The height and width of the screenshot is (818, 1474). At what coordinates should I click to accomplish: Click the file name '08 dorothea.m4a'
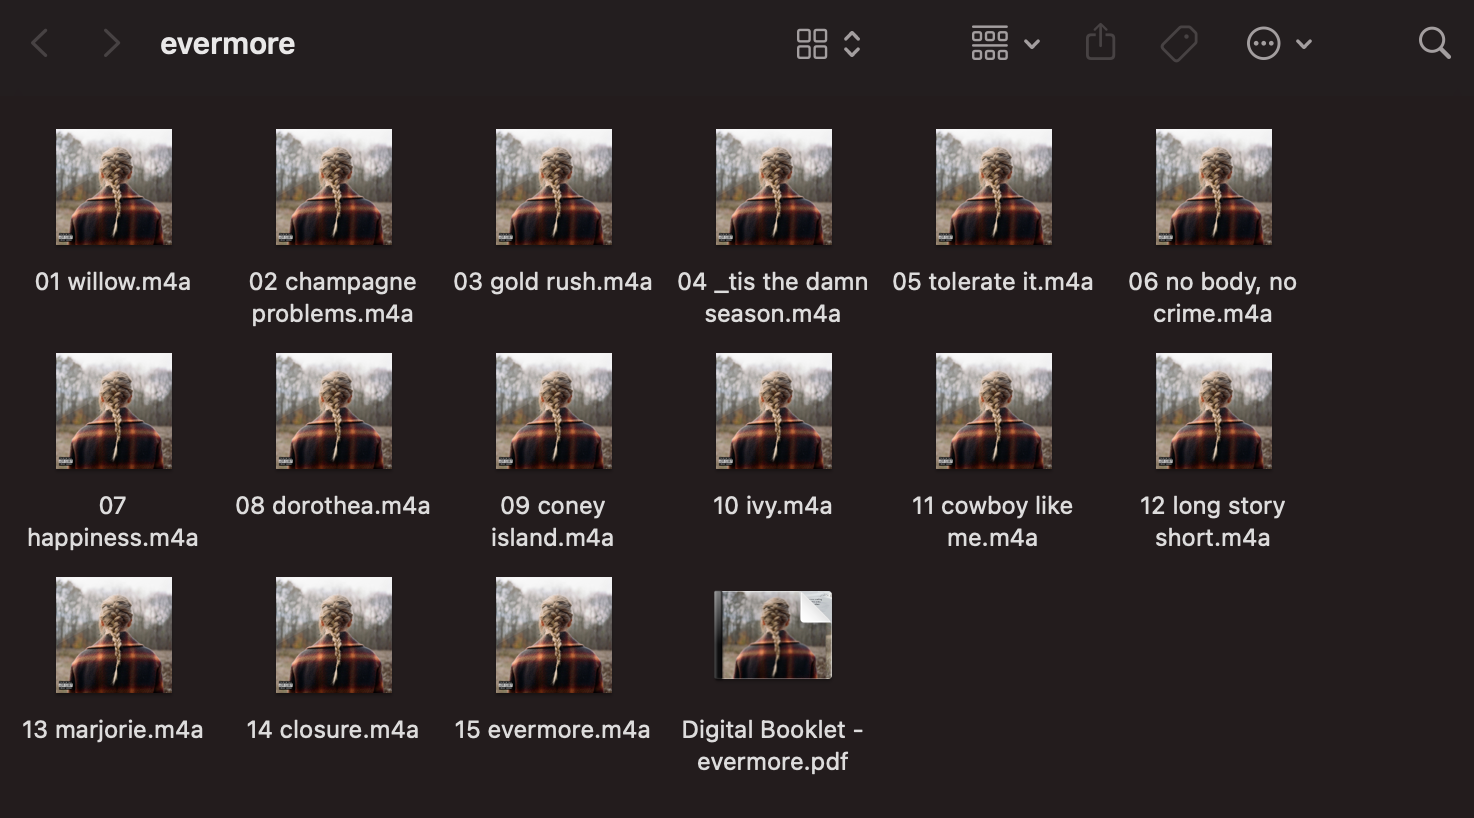click(x=333, y=506)
